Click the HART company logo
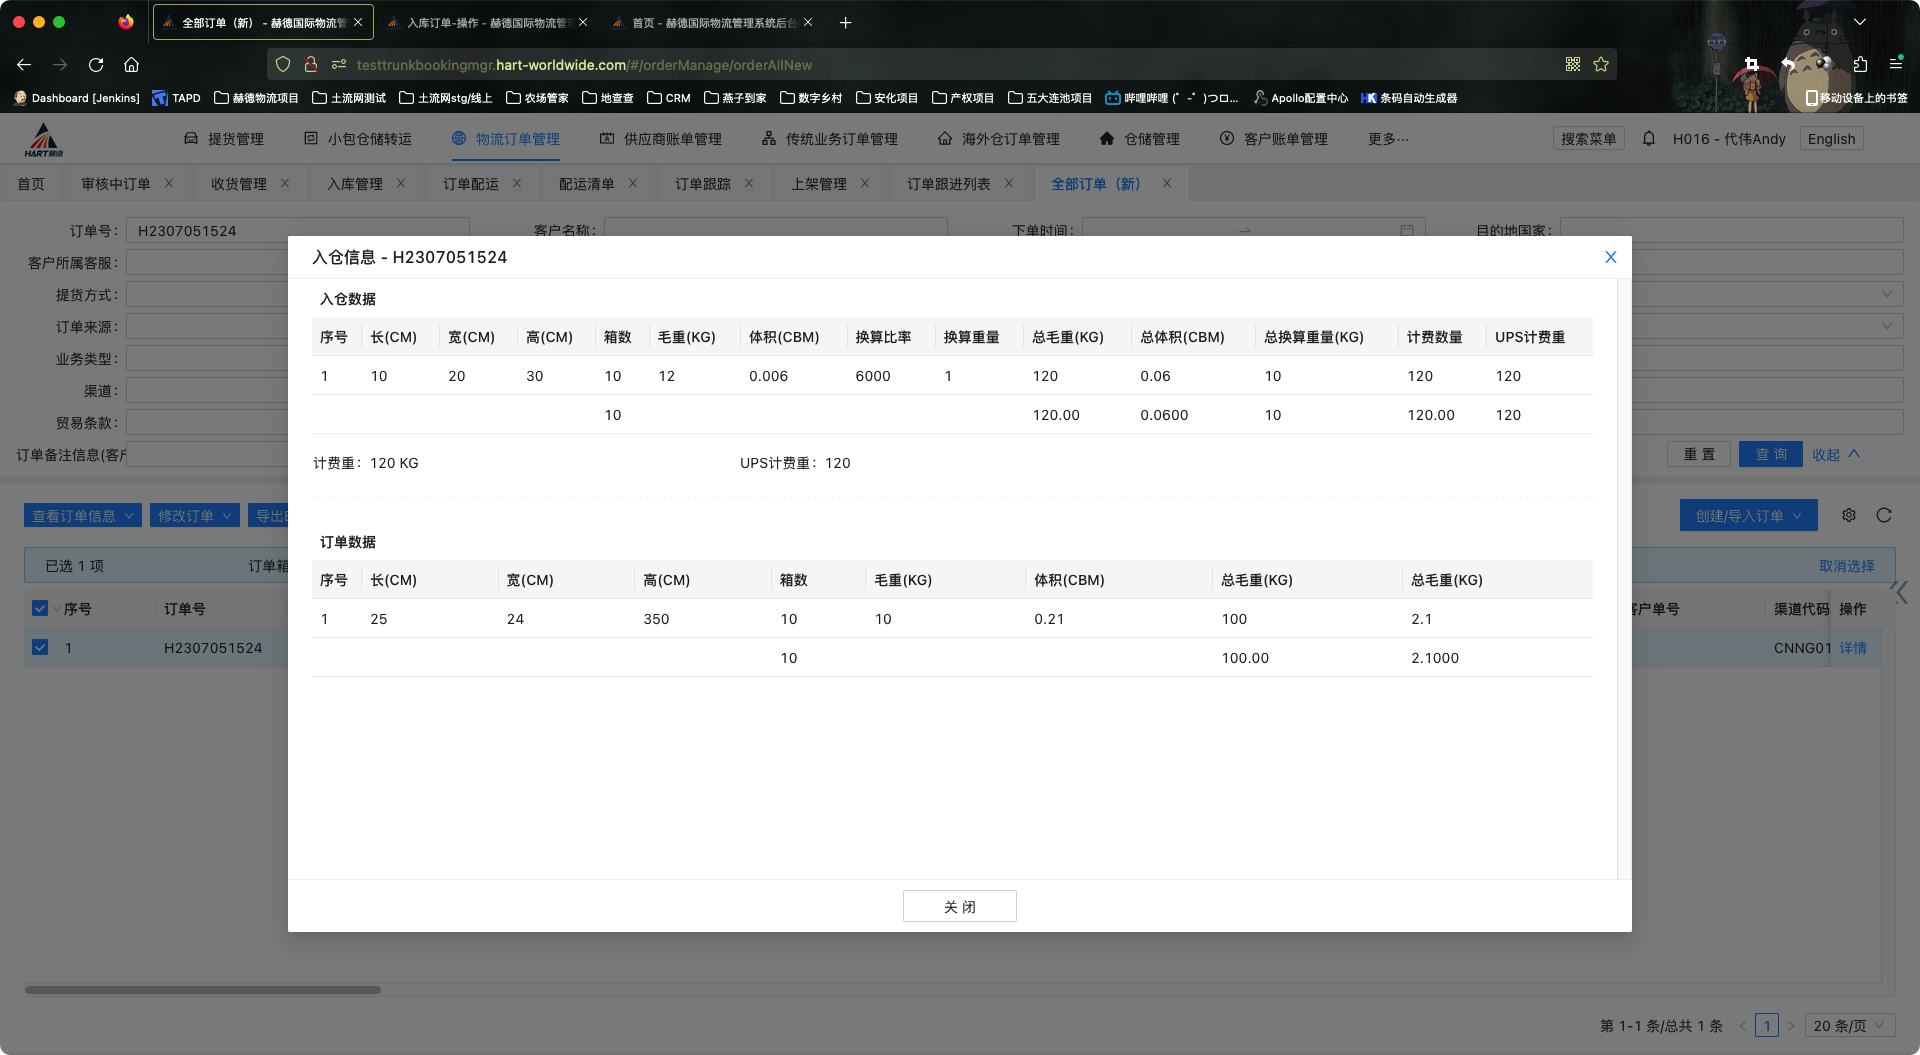 pos(44,140)
